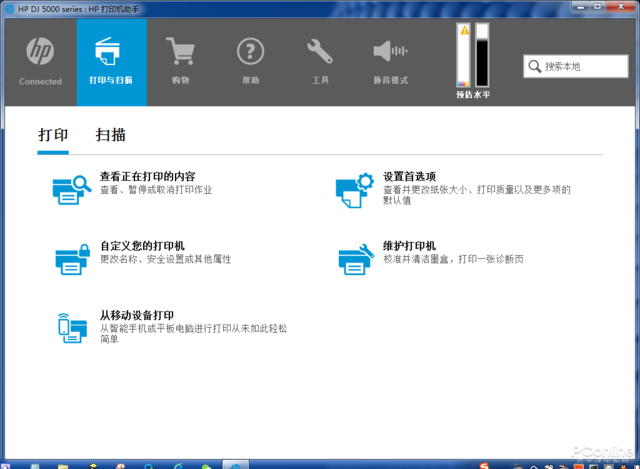
Task: Minimize the HP 打印机助手 window
Action: pyautogui.click(x=581, y=7)
